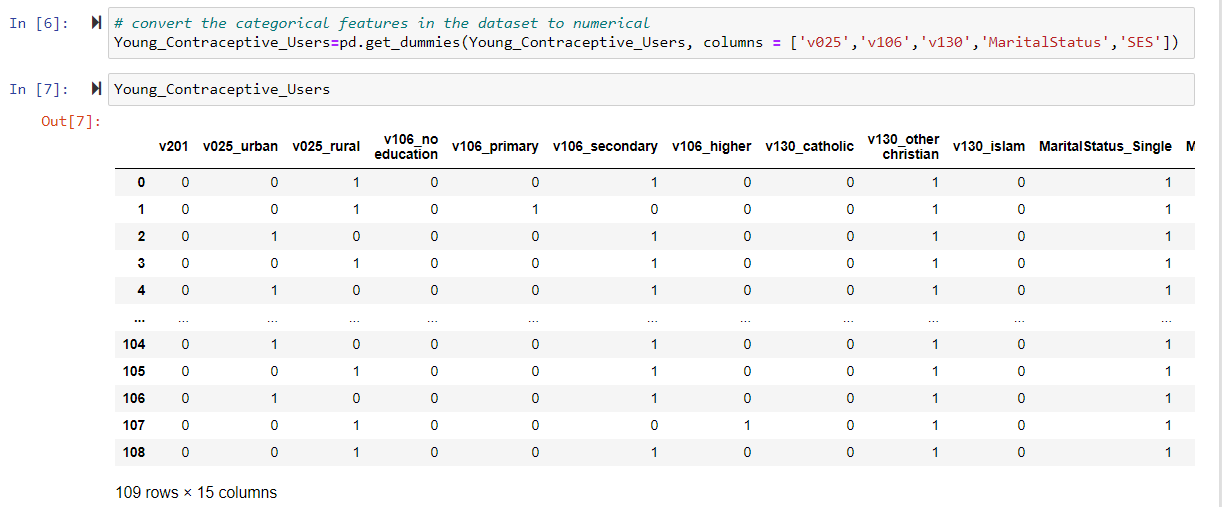The height and width of the screenshot is (507, 1222).
Task: Click v025_rural value in row 0
Action: click(x=355, y=183)
